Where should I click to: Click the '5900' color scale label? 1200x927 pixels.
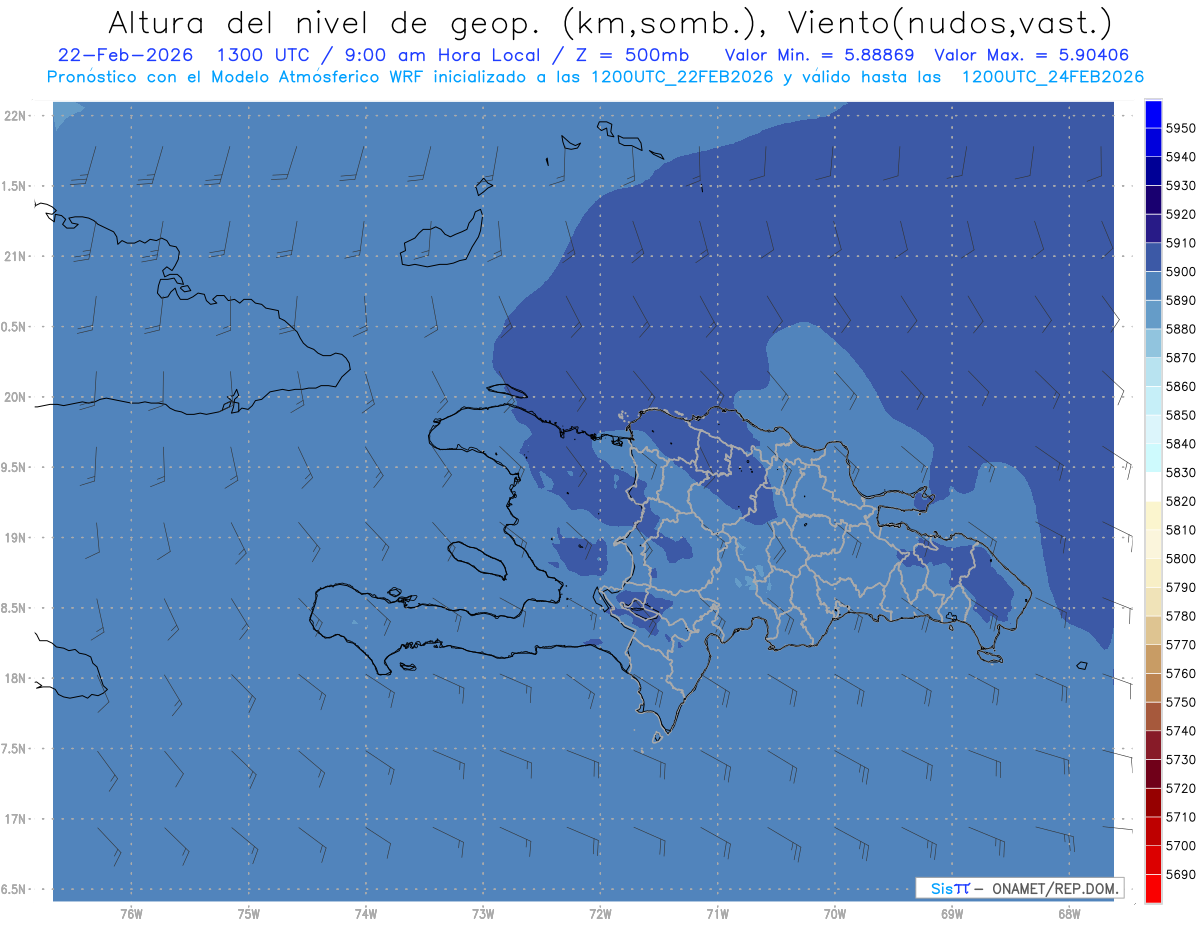tap(1180, 271)
